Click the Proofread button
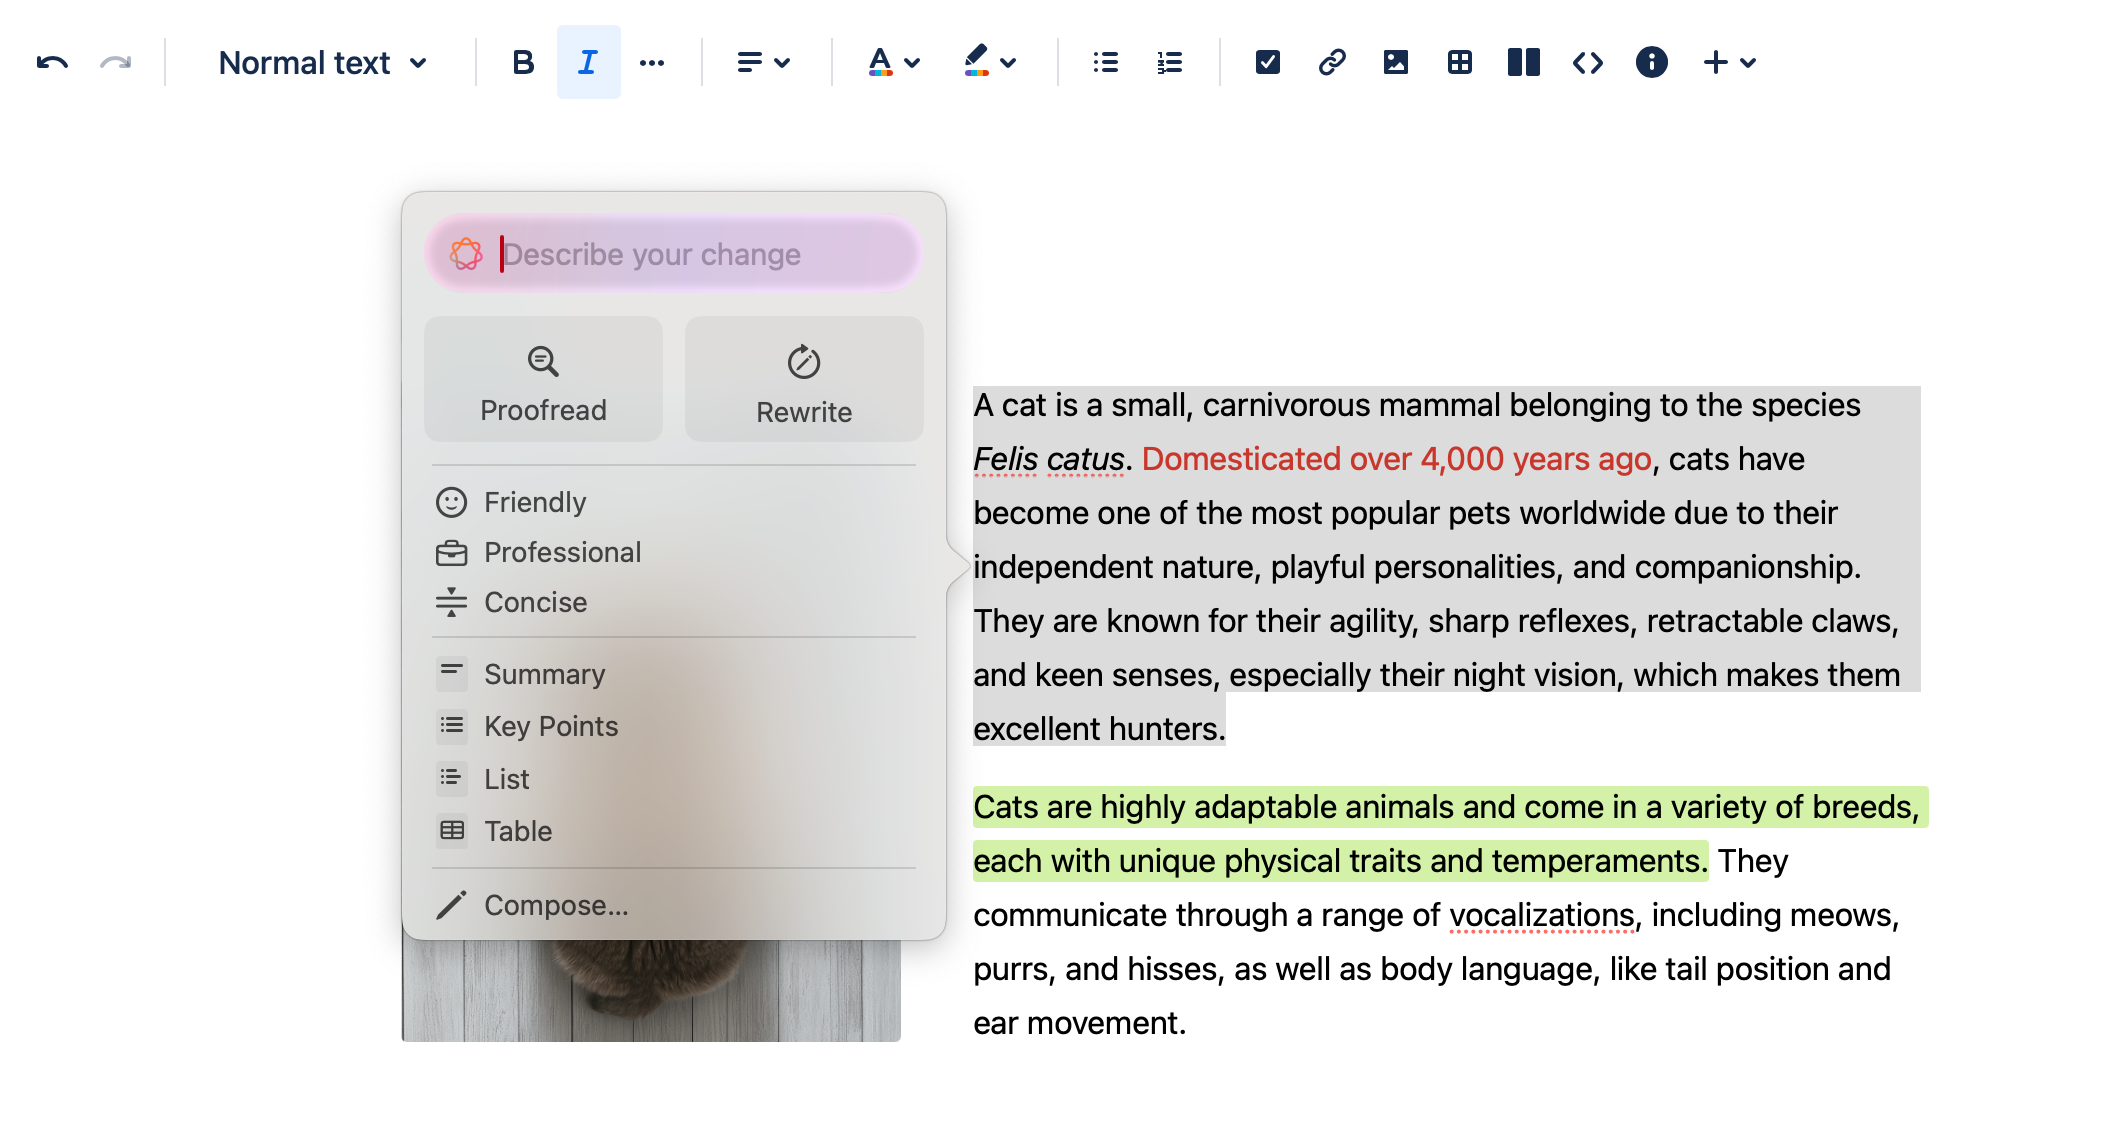This screenshot has width=2116, height=1128. (x=543, y=380)
